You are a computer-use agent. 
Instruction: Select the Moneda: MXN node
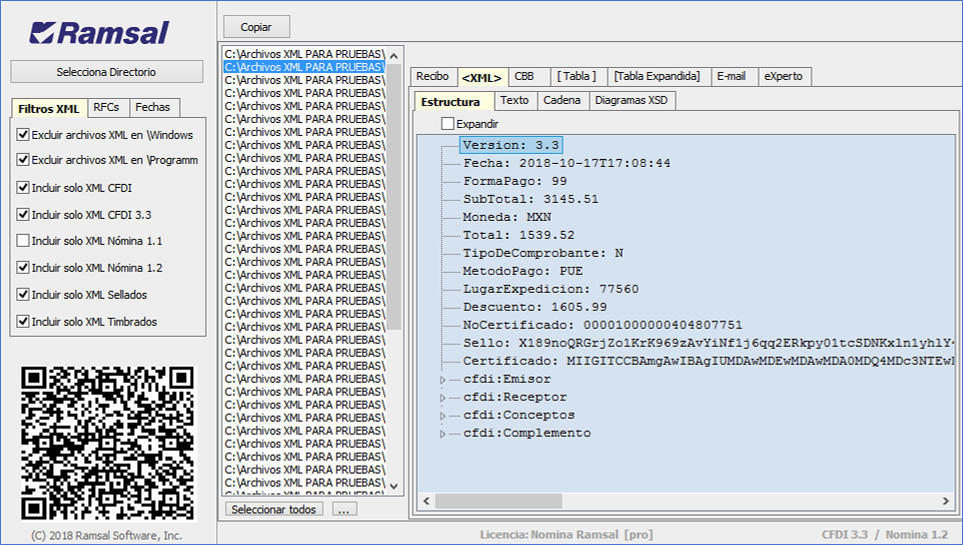pos(507,218)
